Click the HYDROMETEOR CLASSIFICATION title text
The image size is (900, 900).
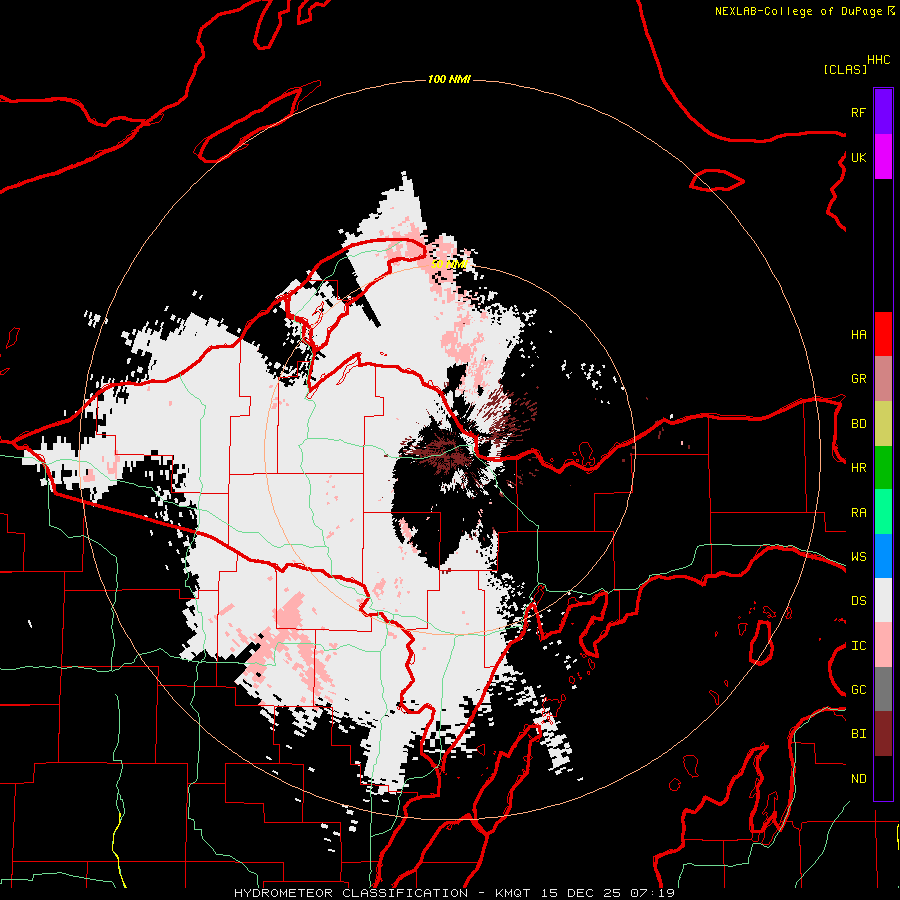(351, 893)
